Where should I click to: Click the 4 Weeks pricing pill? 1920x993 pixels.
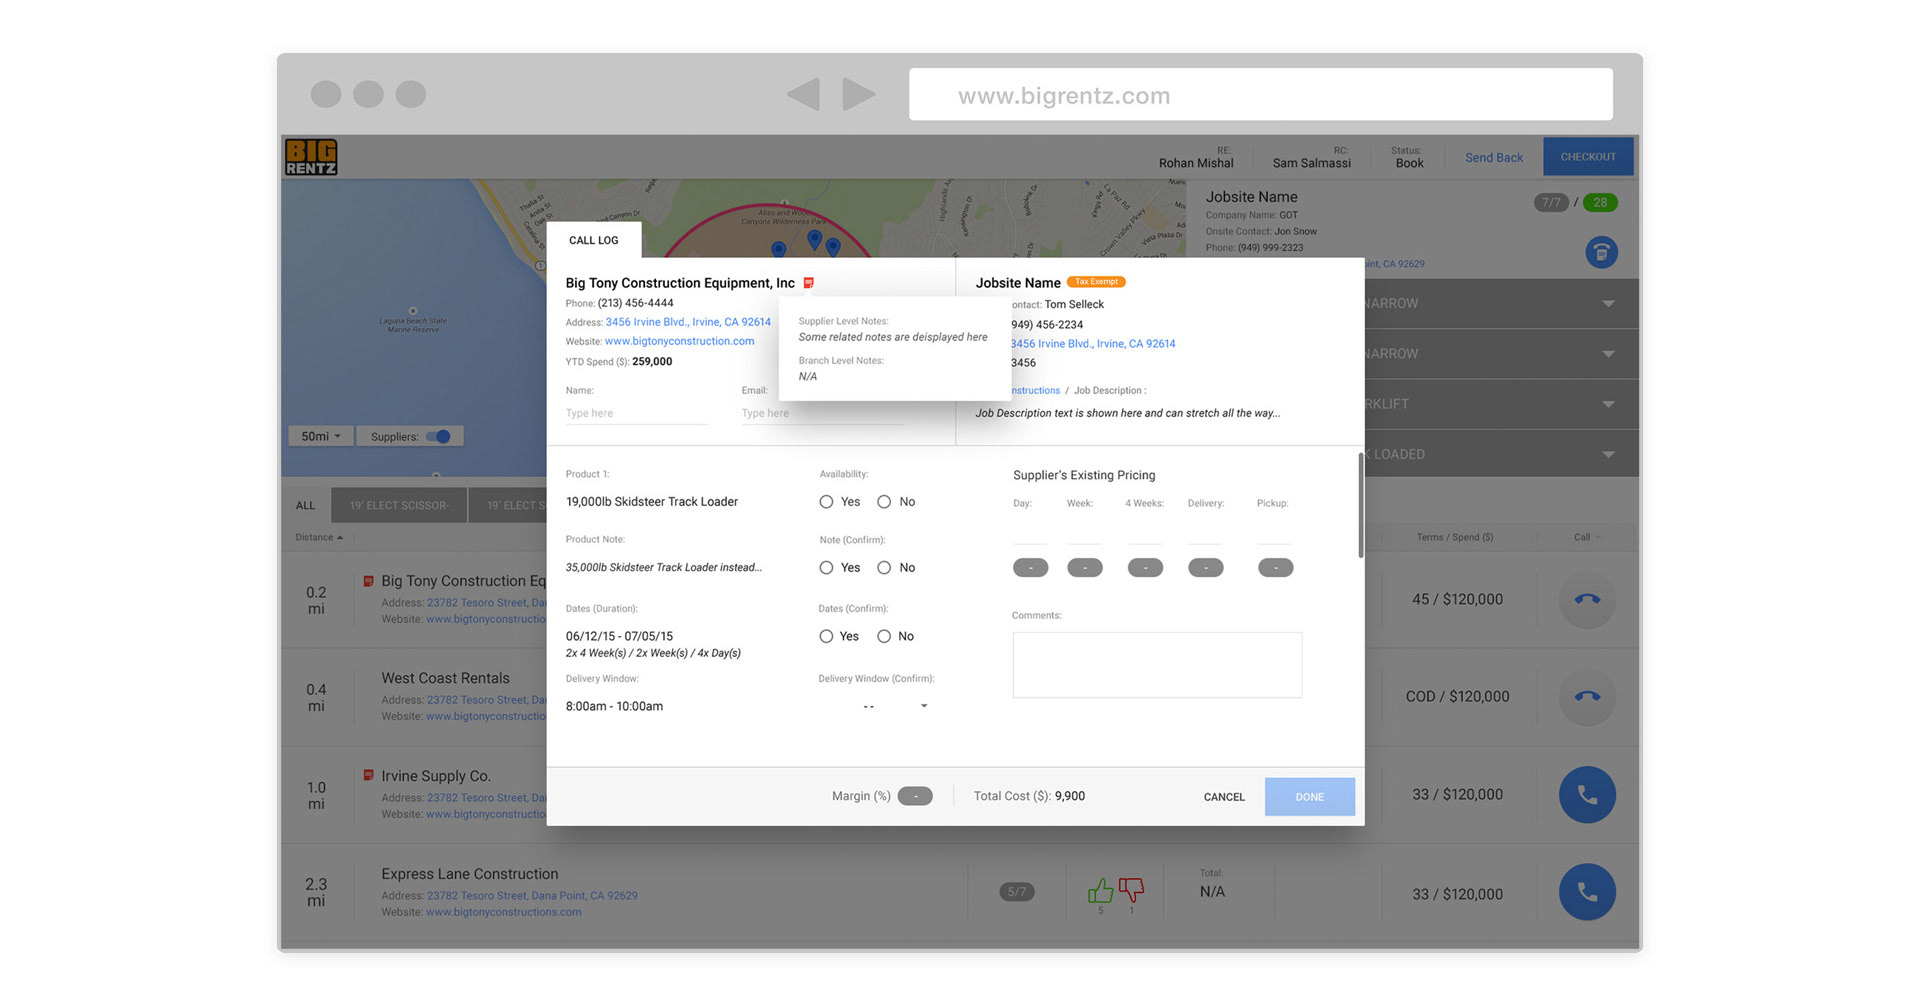pos(1145,568)
